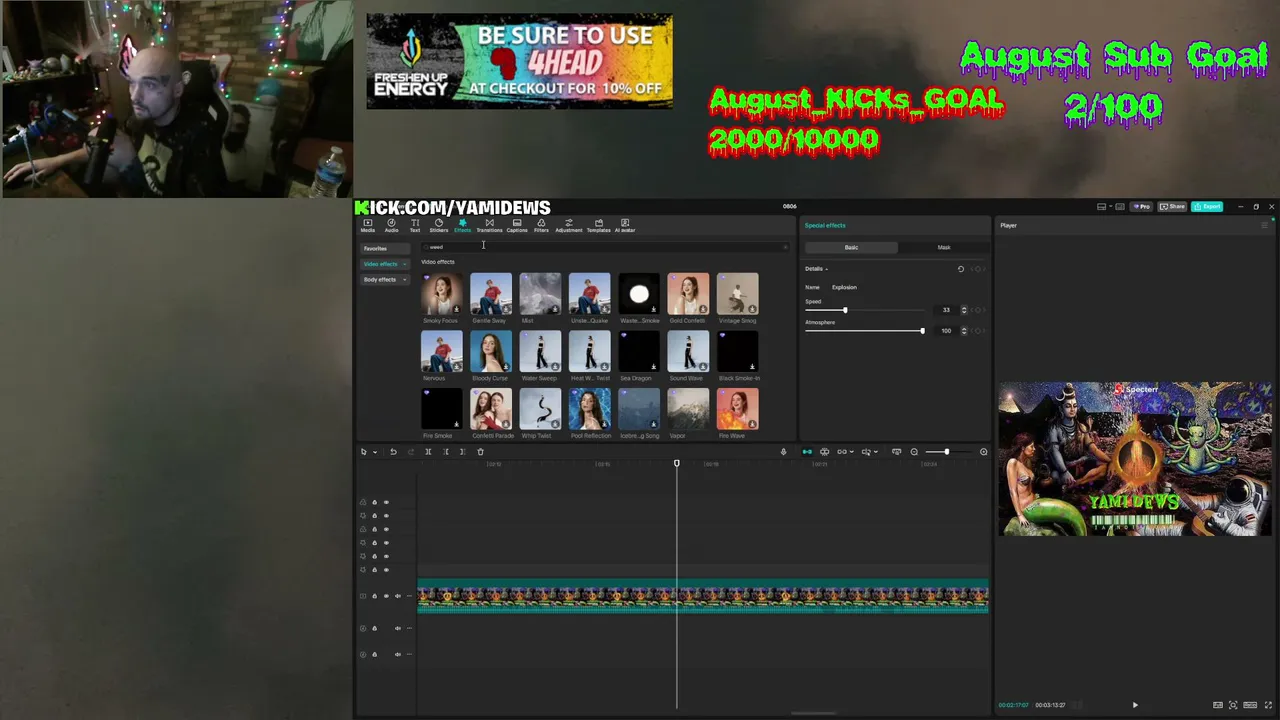Toggle the main track magnet
Viewport: 1280px width, 720px height.
807,452
